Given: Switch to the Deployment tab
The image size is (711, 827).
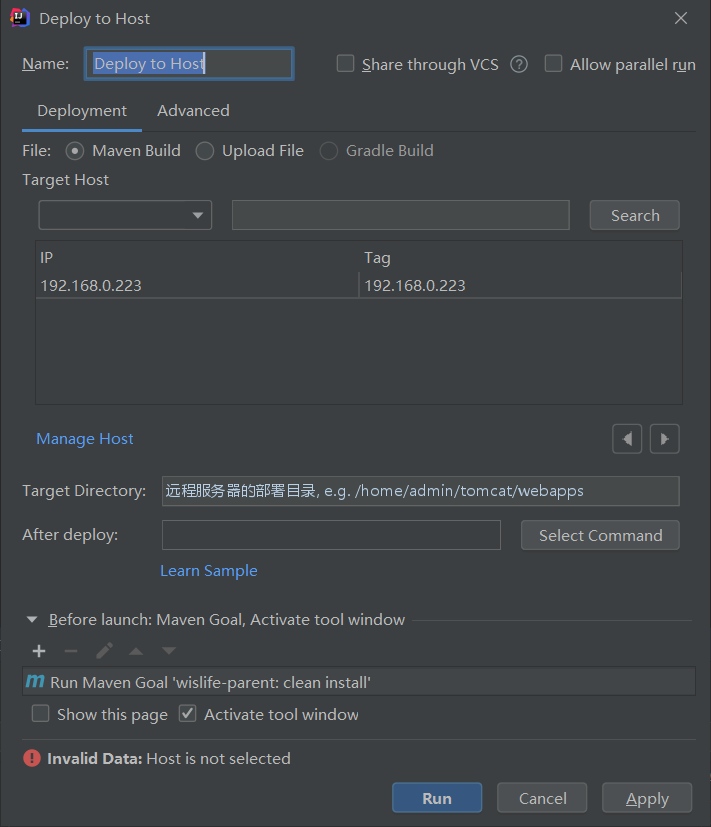Looking at the screenshot, I should pyautogui.click(x=81, y=110).
